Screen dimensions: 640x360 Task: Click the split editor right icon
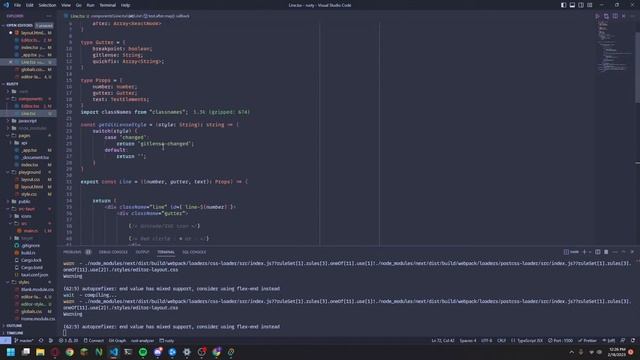(615, 16)
